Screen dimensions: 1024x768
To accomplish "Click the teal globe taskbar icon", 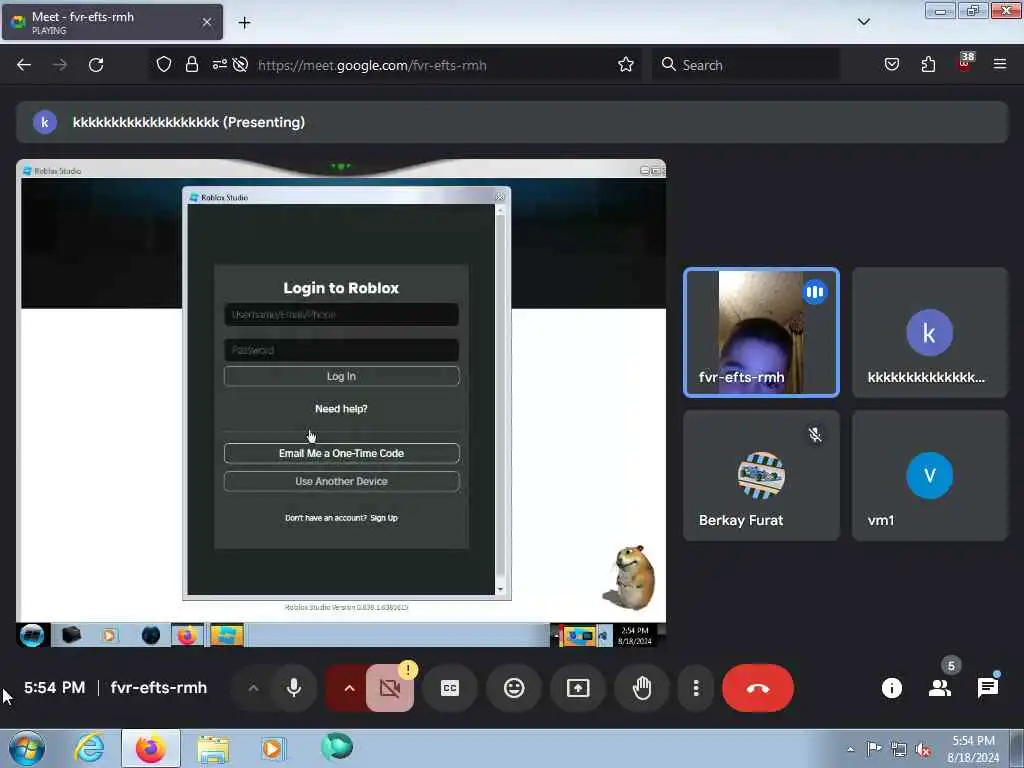I will tap(337, 747).
